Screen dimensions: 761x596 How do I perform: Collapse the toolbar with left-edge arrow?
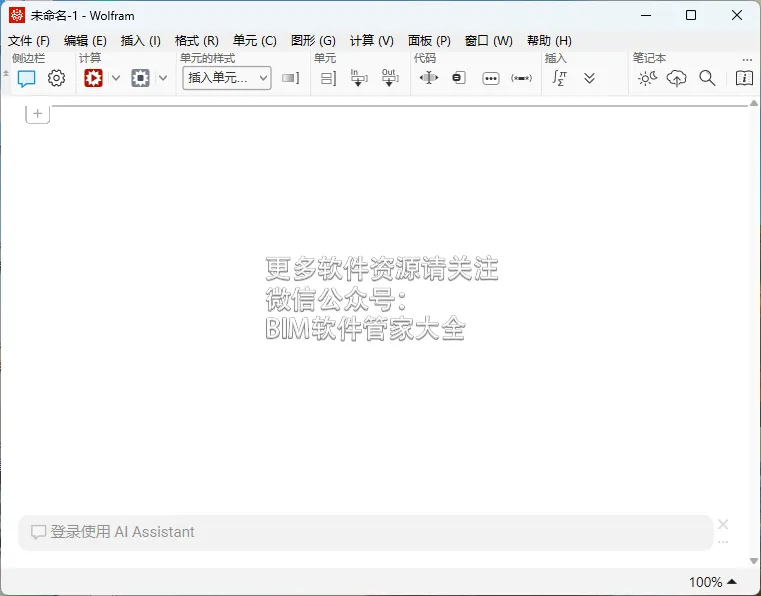pyautogui.click(x=5, y=73)
